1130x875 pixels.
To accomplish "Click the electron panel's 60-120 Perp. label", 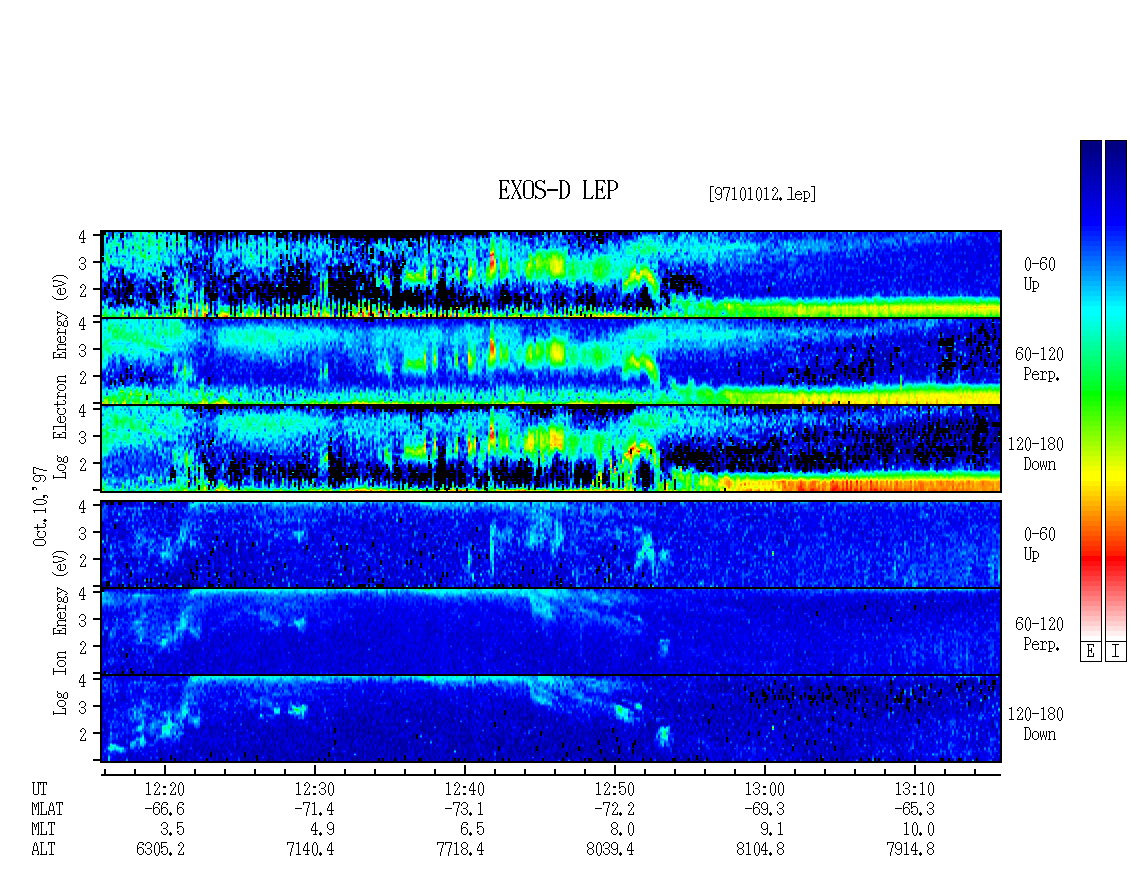I will 1039,364.
